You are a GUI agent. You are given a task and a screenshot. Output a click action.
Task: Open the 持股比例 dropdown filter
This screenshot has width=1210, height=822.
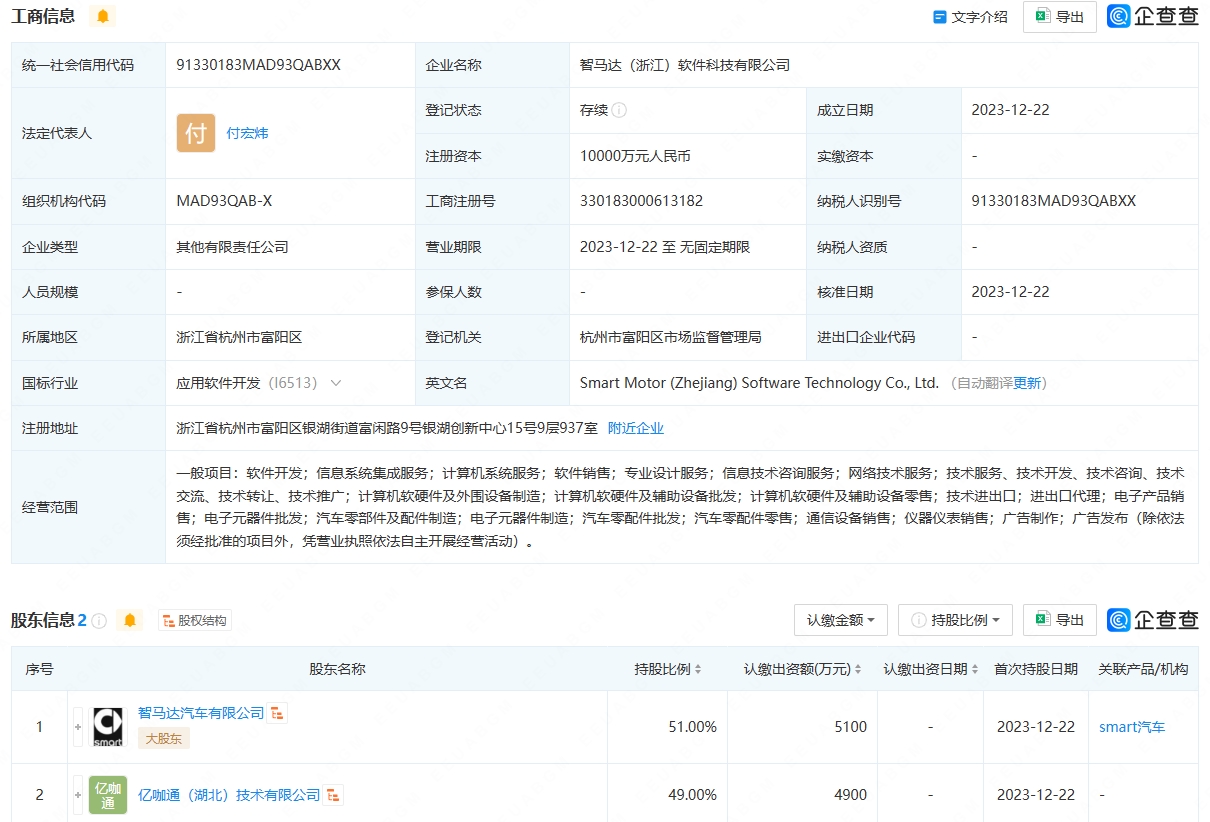coord(955,620)
